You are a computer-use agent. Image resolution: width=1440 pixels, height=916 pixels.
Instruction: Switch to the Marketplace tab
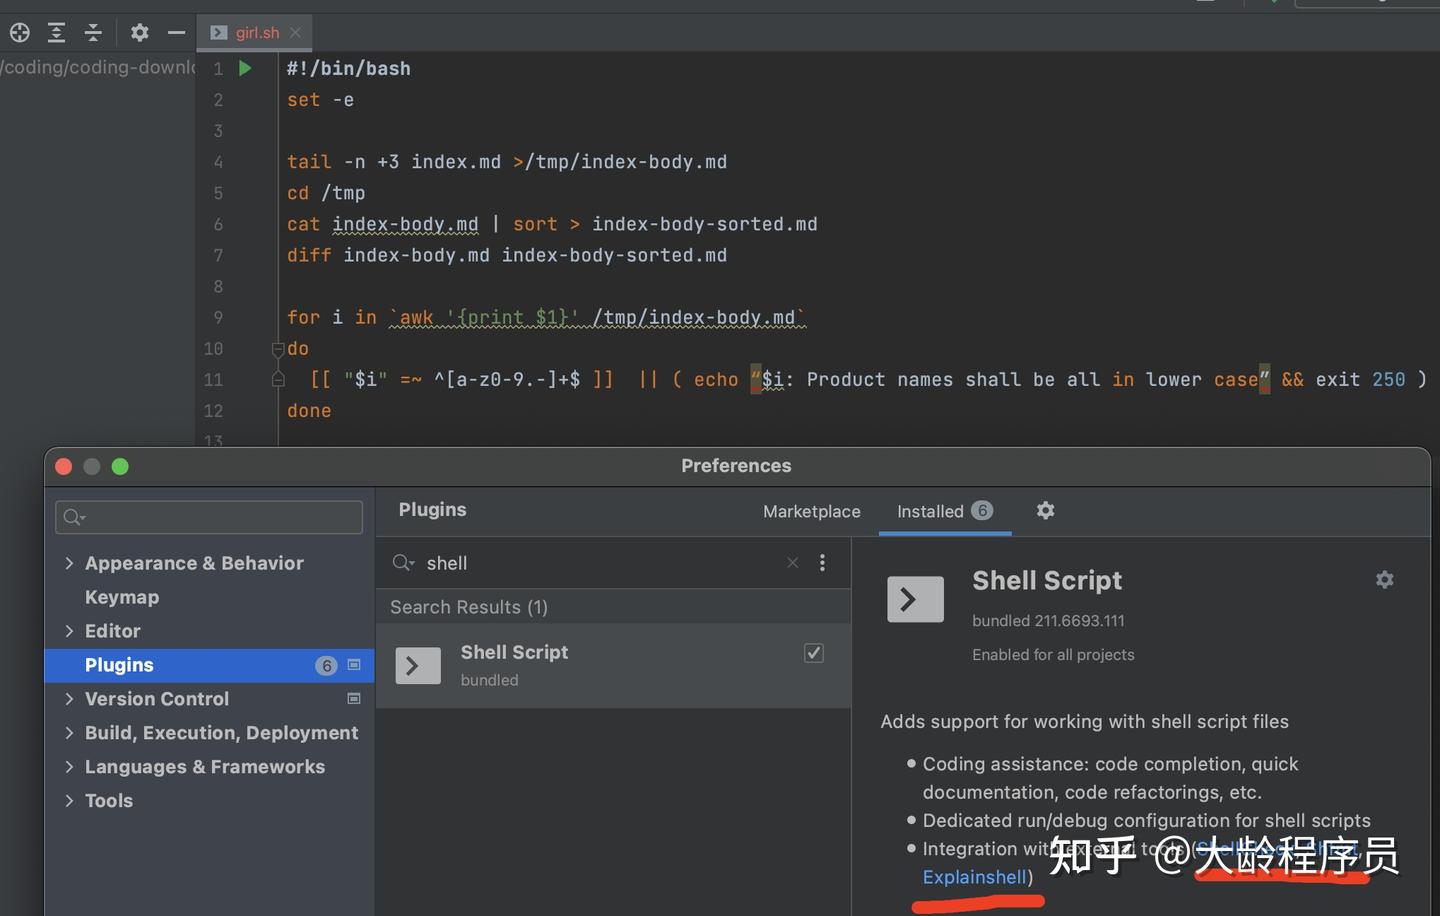811,512
